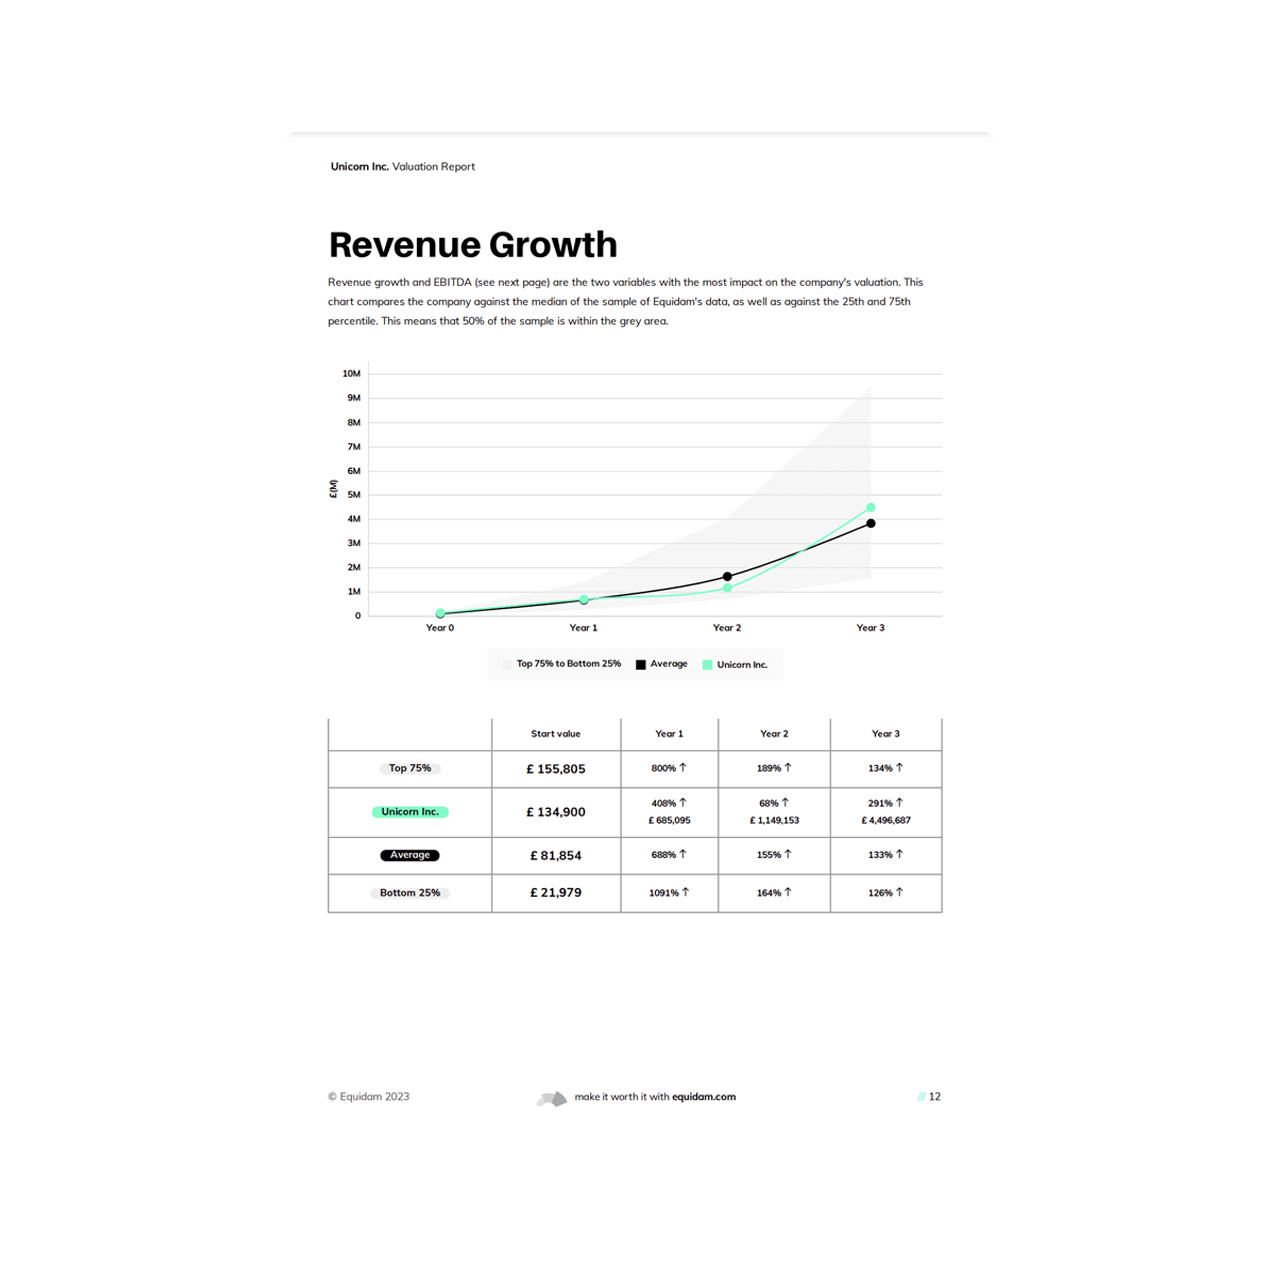Click the '164%' cell in the Bottom 25% row

[x=774, y=893]
